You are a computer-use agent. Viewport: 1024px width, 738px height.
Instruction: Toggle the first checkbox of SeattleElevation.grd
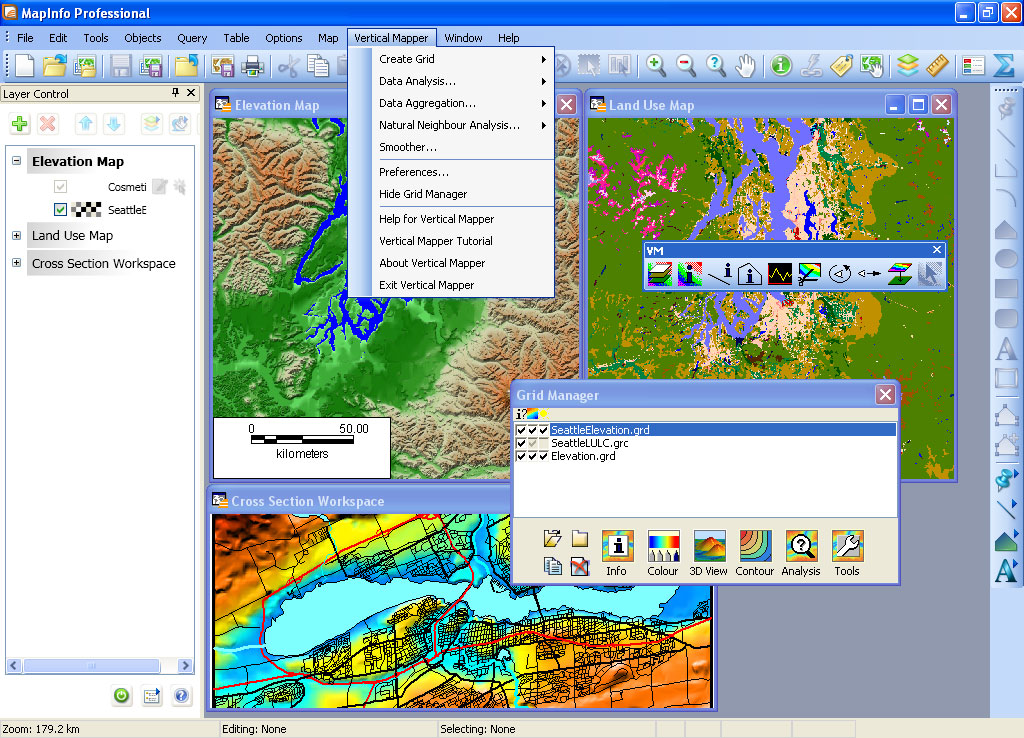point(521,430)
